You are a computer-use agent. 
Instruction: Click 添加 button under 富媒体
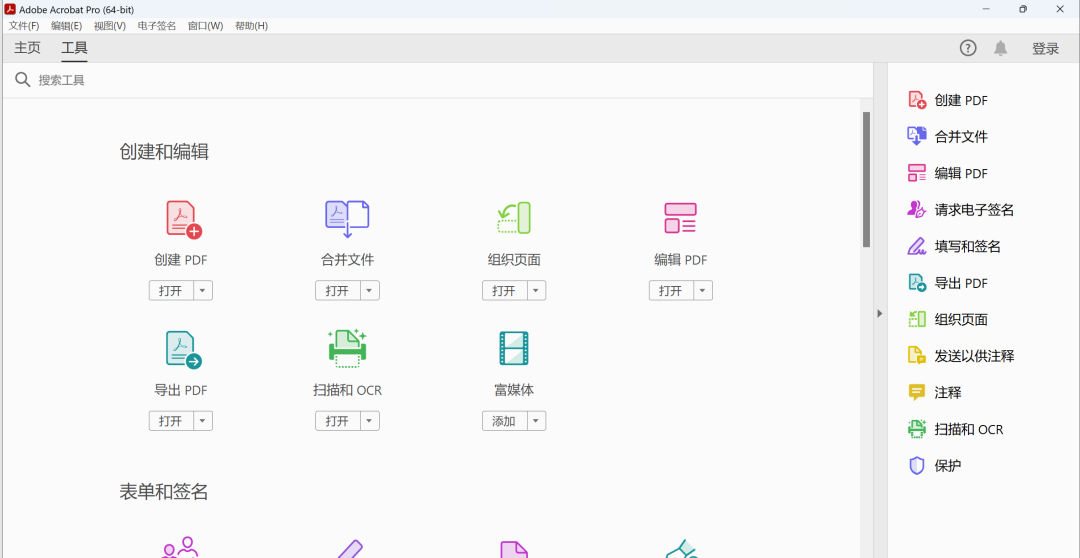(505, 421)
